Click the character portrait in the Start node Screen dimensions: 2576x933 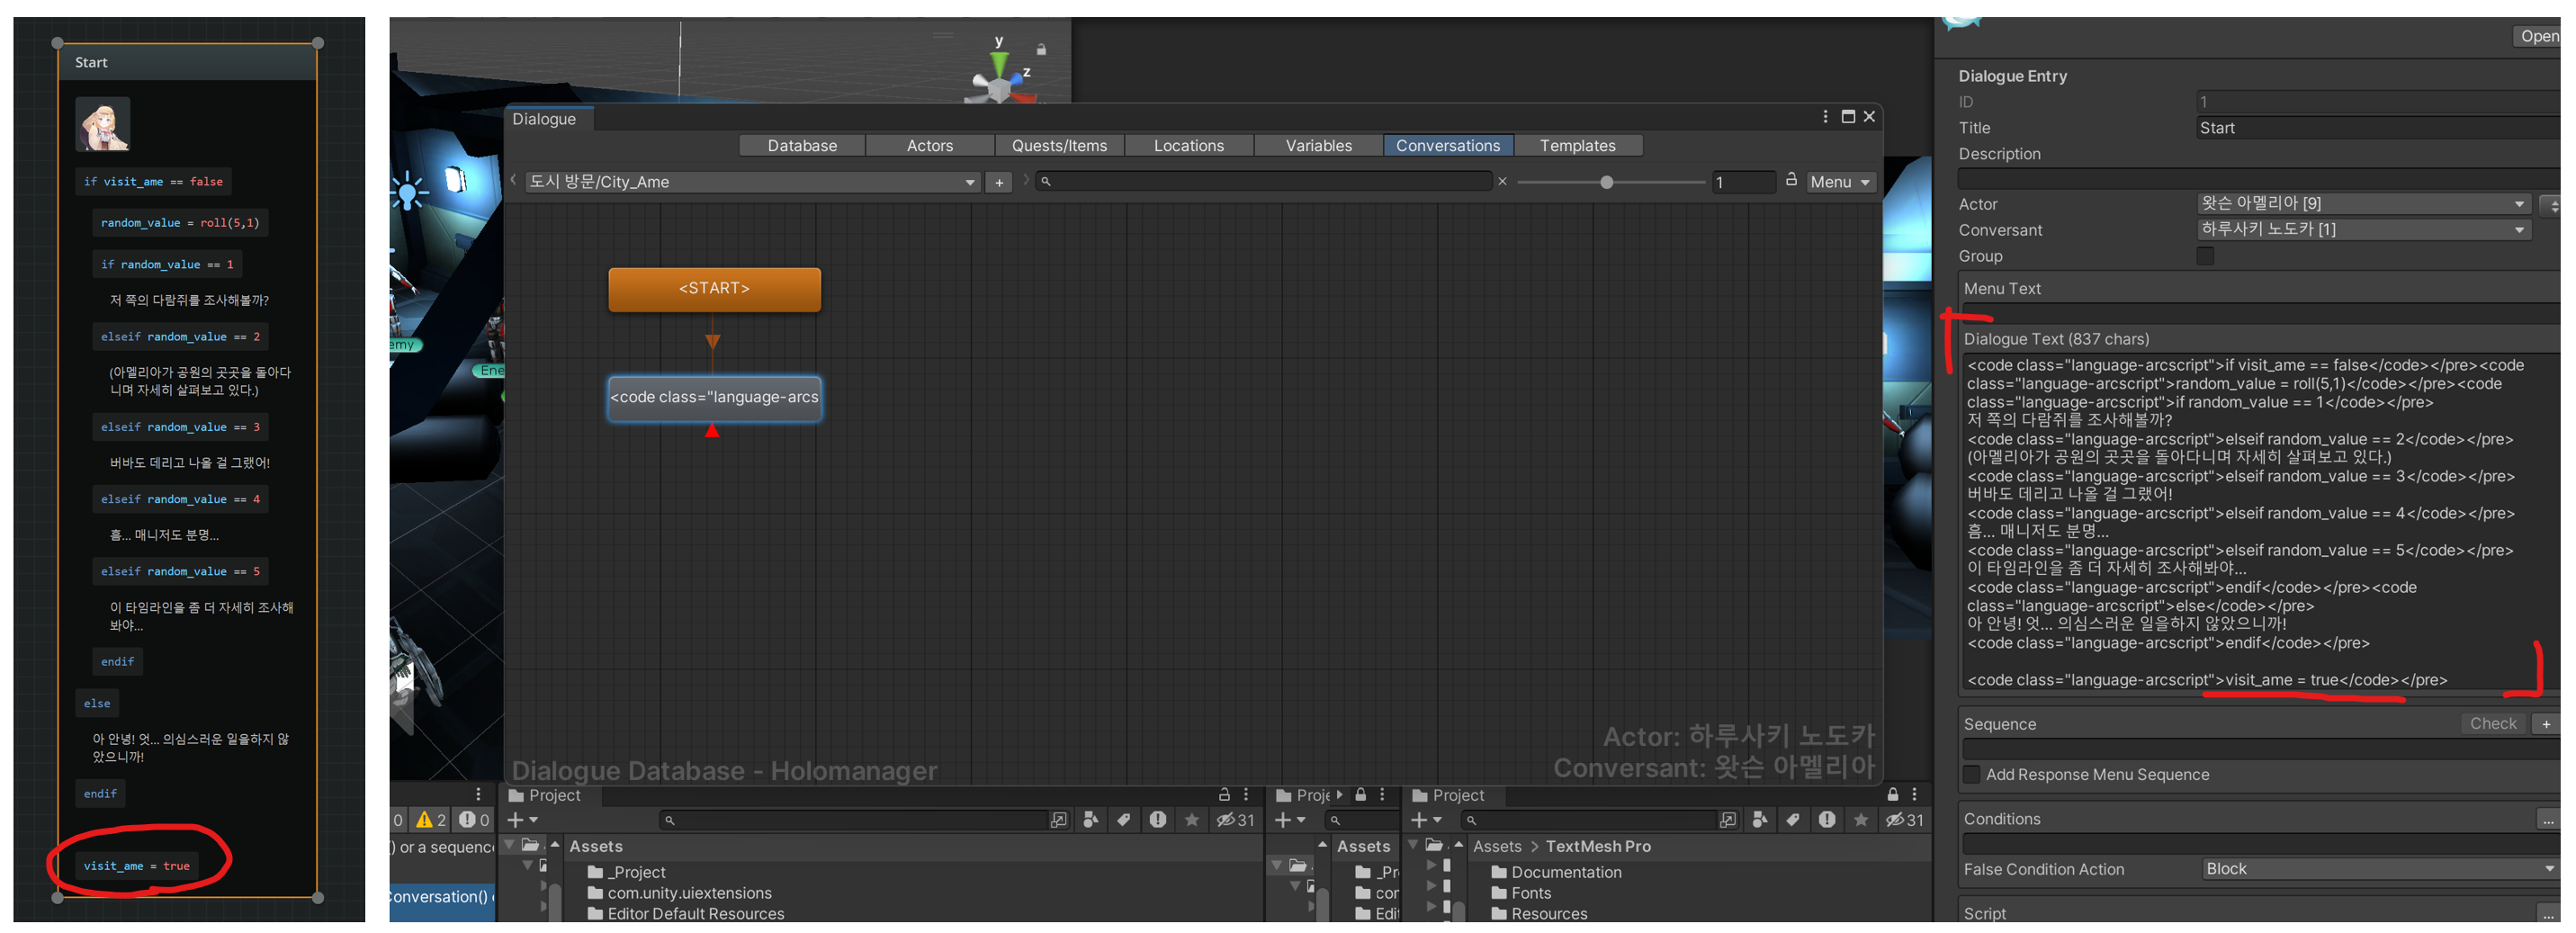point(103,124)
